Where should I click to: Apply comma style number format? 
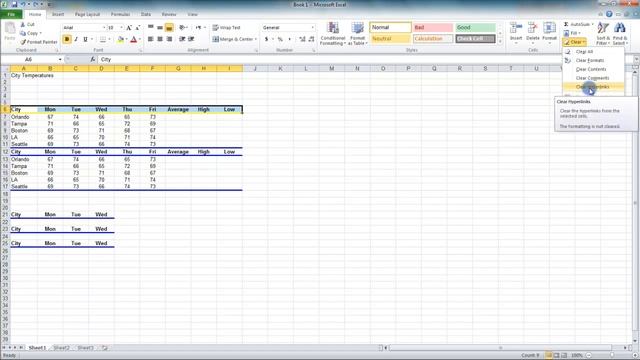(289, 39)
